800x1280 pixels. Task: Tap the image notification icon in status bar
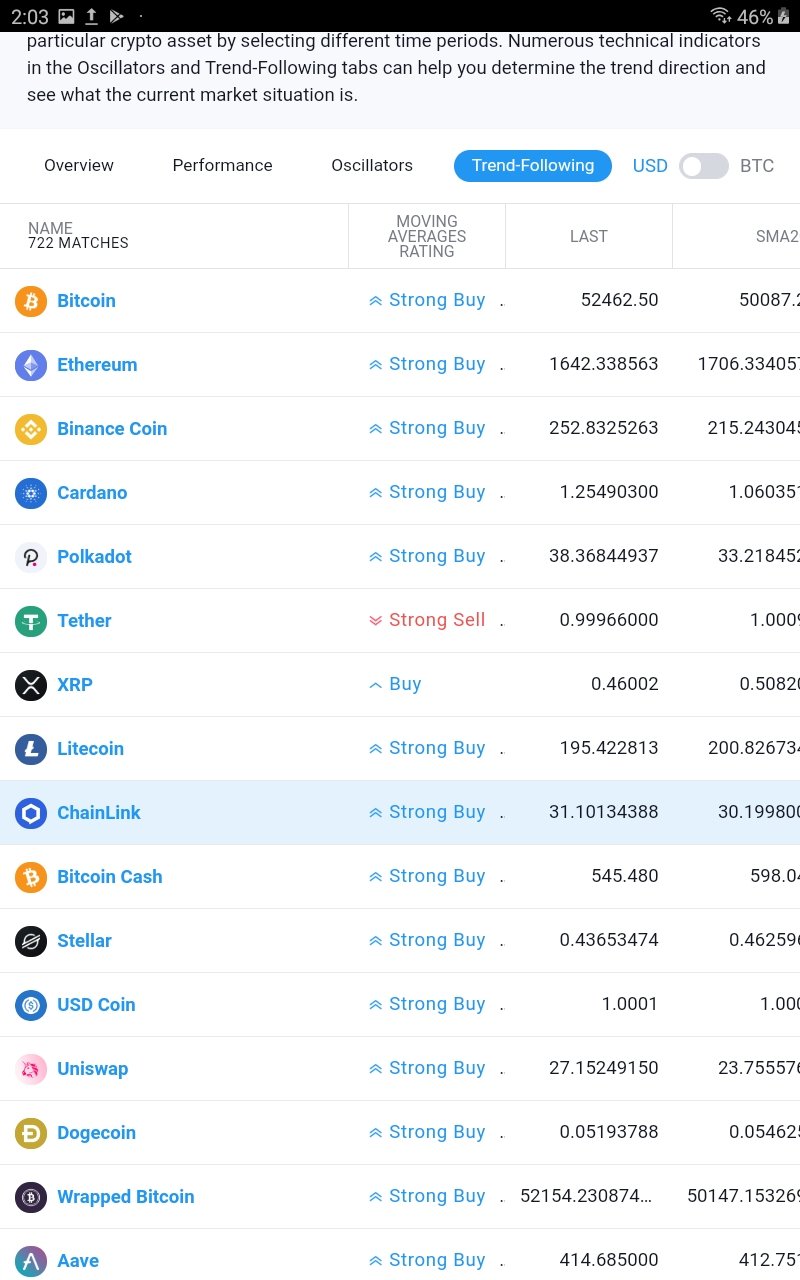coord(66,16)
